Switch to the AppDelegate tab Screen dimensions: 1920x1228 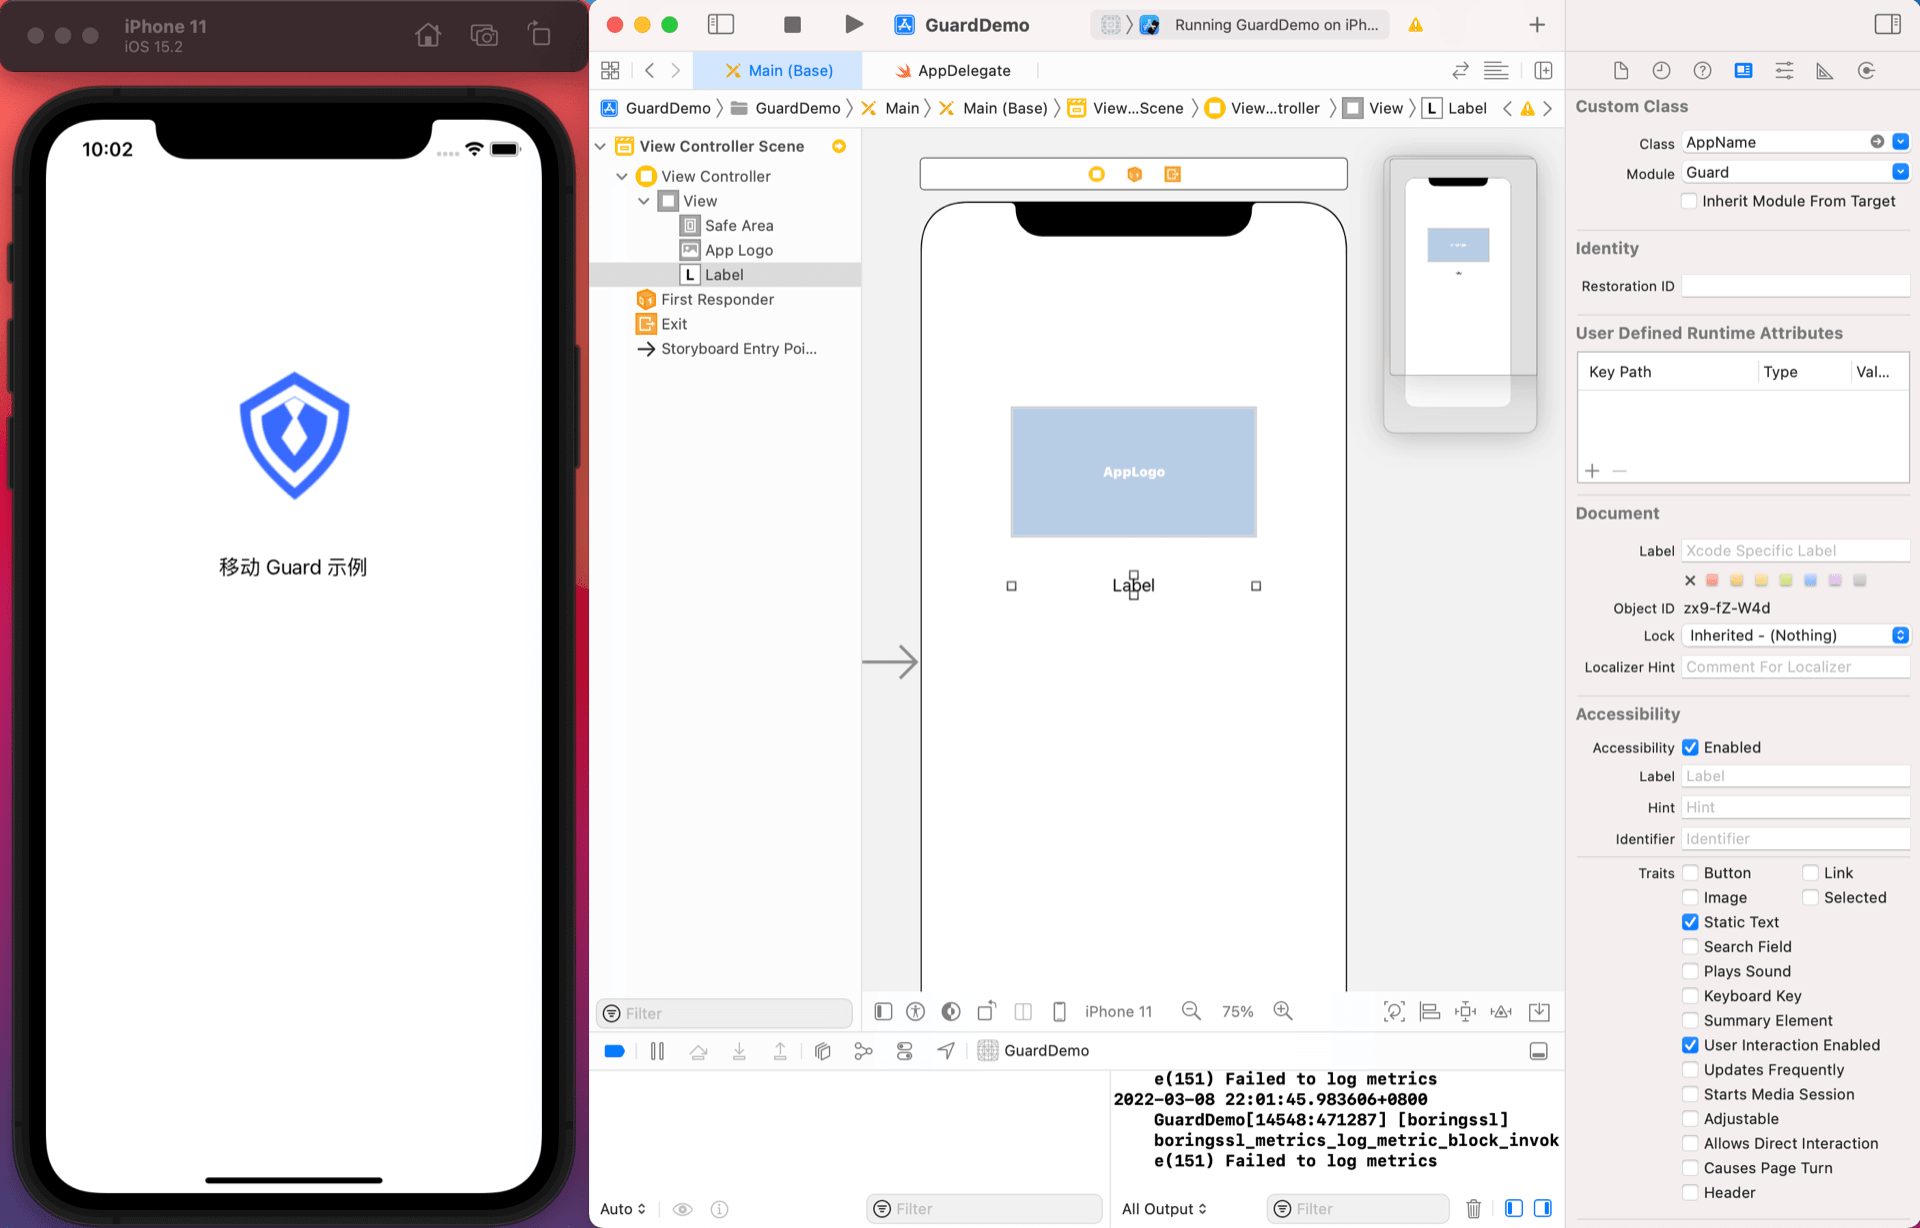[954, 71]
